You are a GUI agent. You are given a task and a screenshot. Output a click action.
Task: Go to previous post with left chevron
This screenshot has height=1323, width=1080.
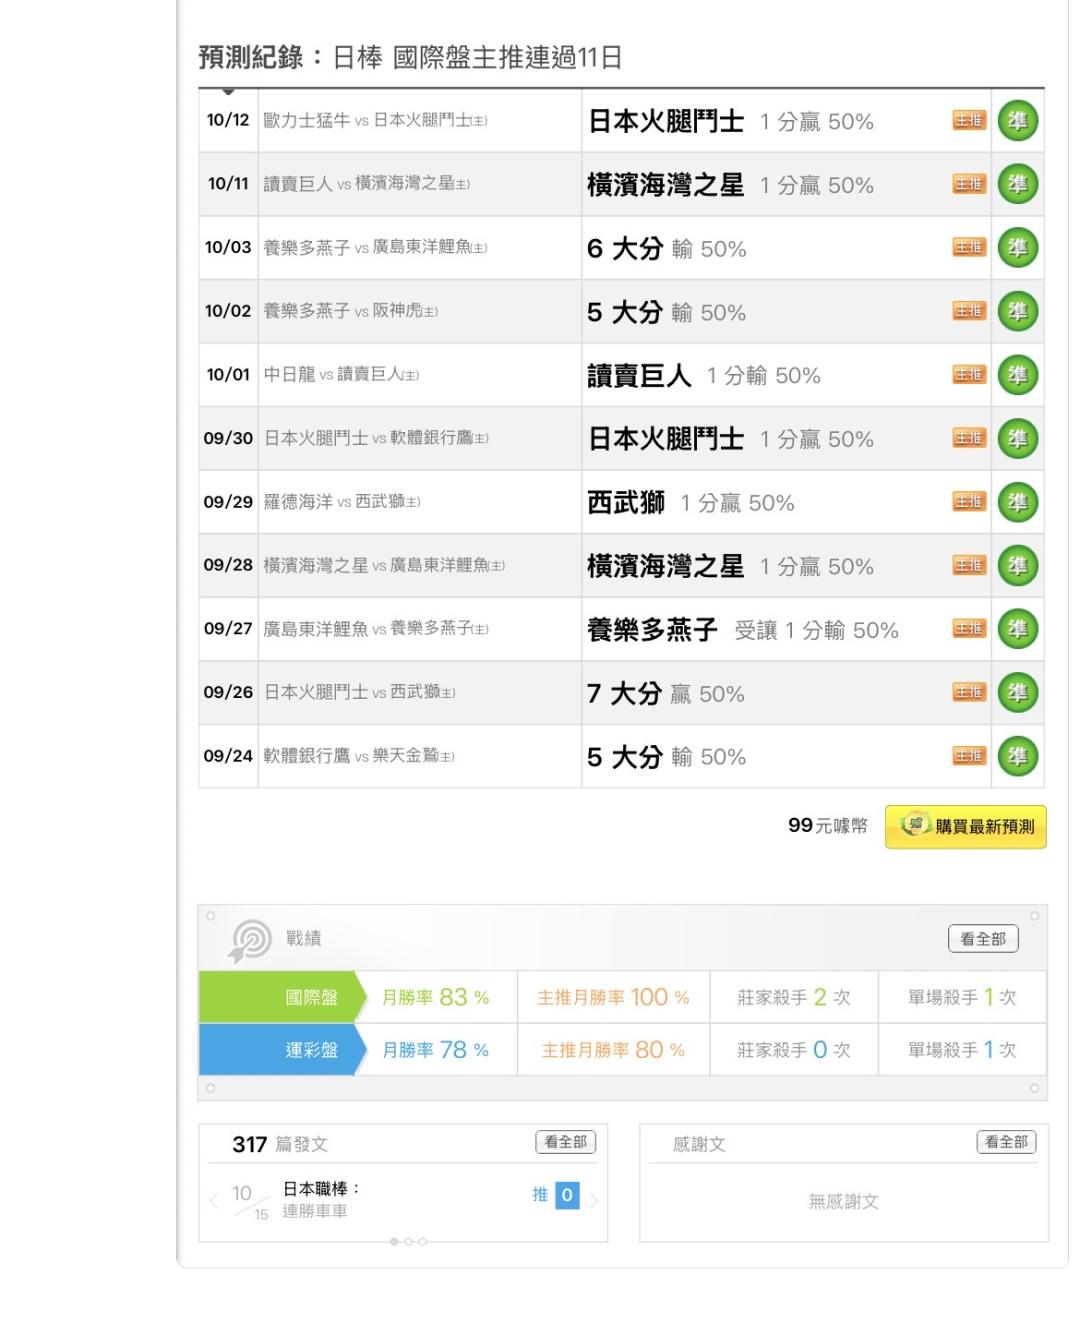[213, 1200]
